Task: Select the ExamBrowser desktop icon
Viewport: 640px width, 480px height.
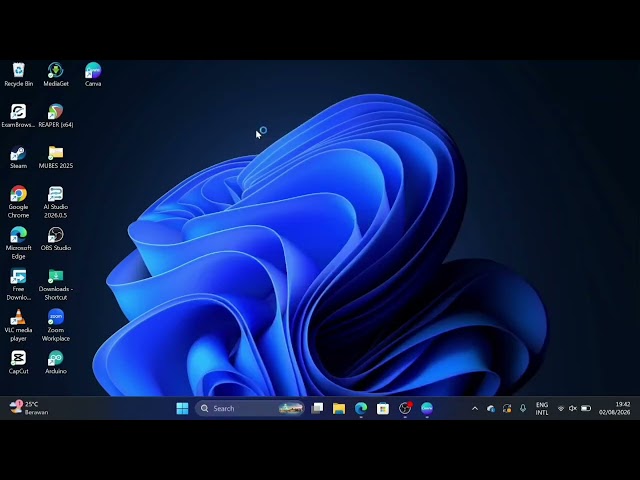Action: coord(18,116)
